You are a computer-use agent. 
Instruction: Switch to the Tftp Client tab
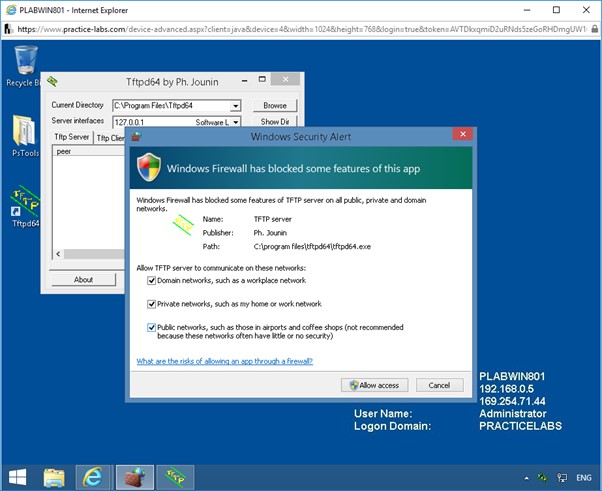(x=110, y=138)
